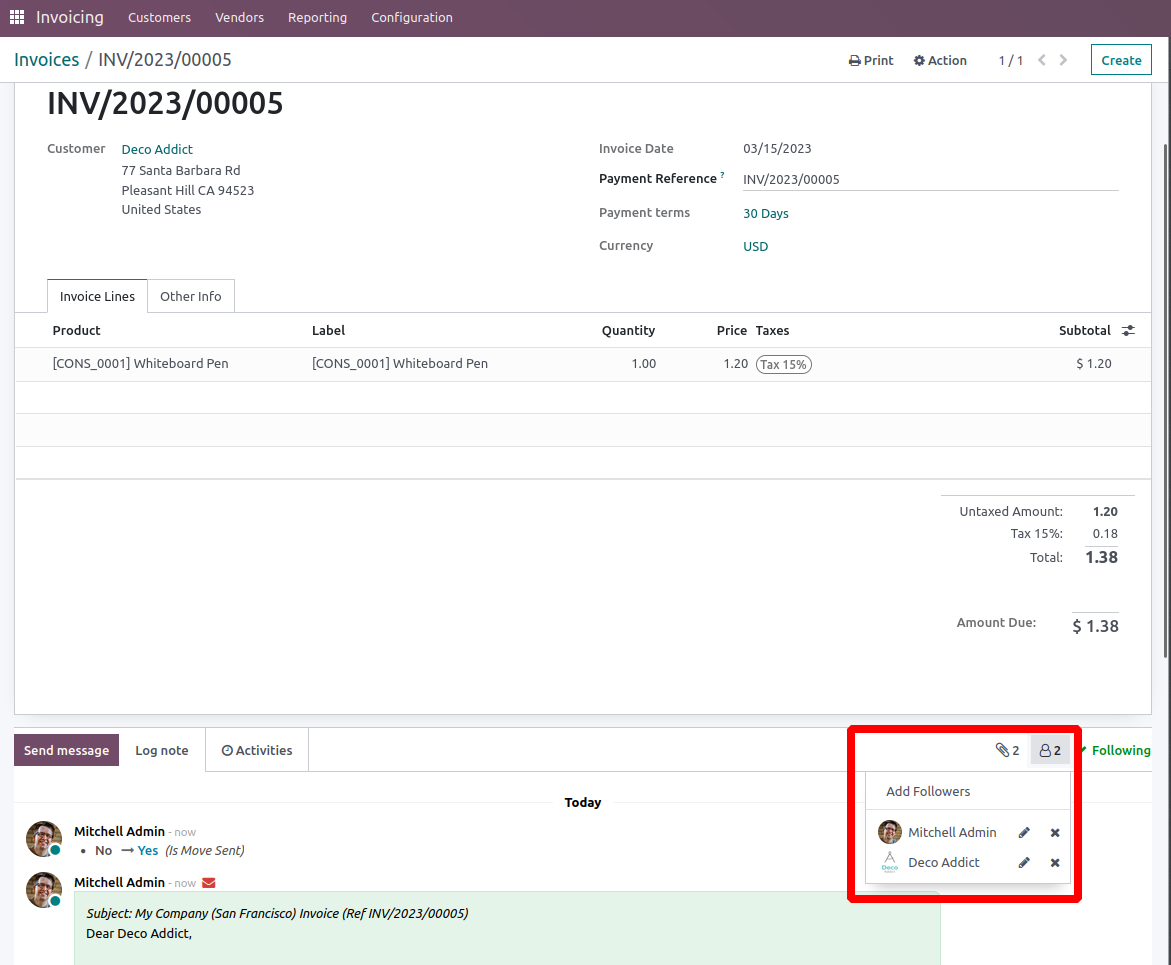Click the Send message button
The height and width of the screenshot is (965, 1171).
click(66, 750)
